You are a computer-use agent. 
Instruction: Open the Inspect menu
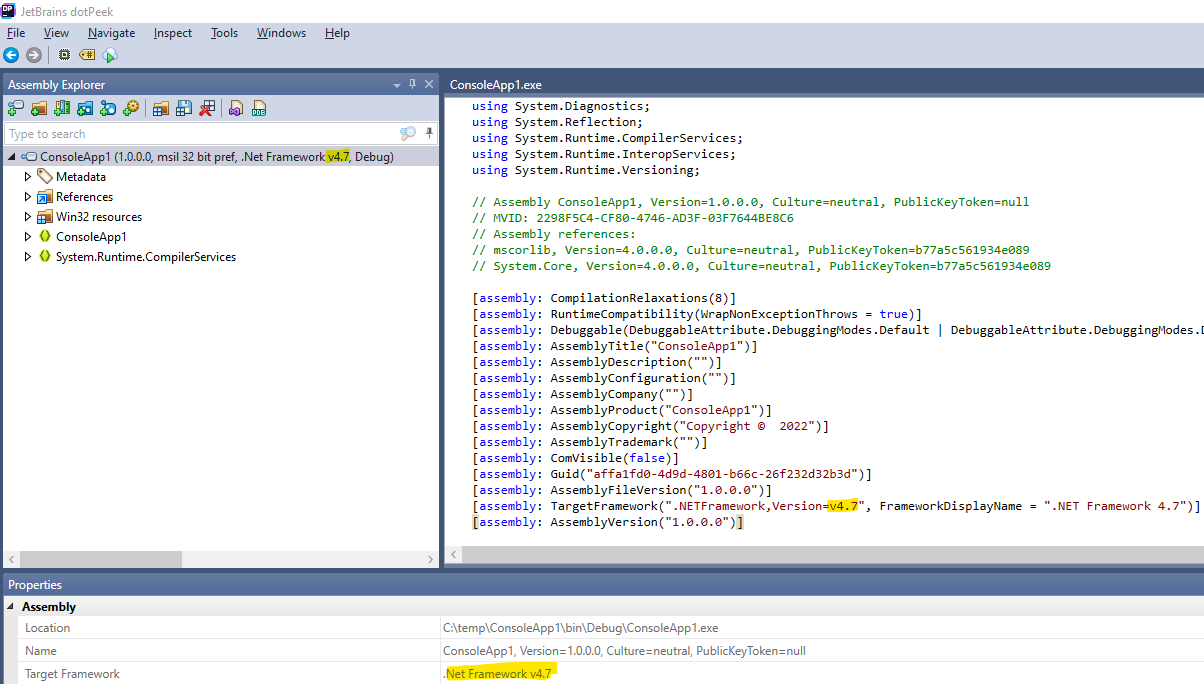(173, 33)
